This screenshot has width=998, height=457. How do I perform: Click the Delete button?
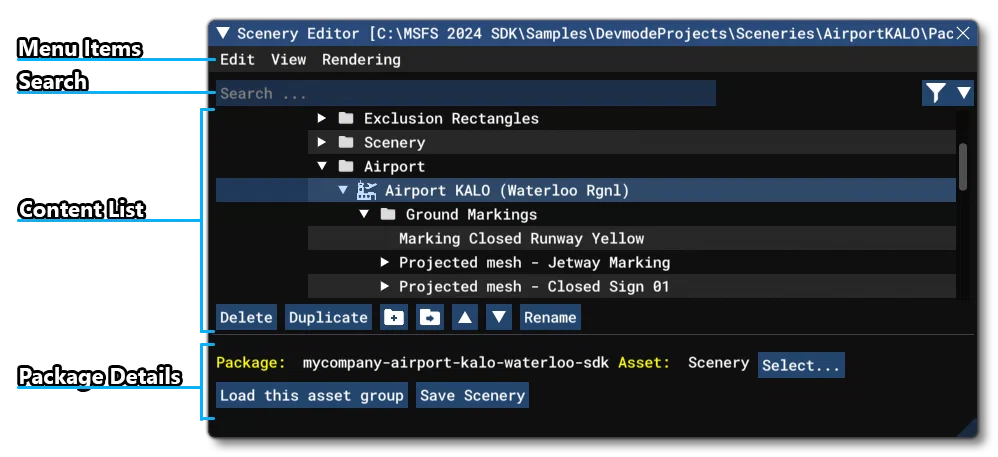pyautogui.click(x=246, y=317)
